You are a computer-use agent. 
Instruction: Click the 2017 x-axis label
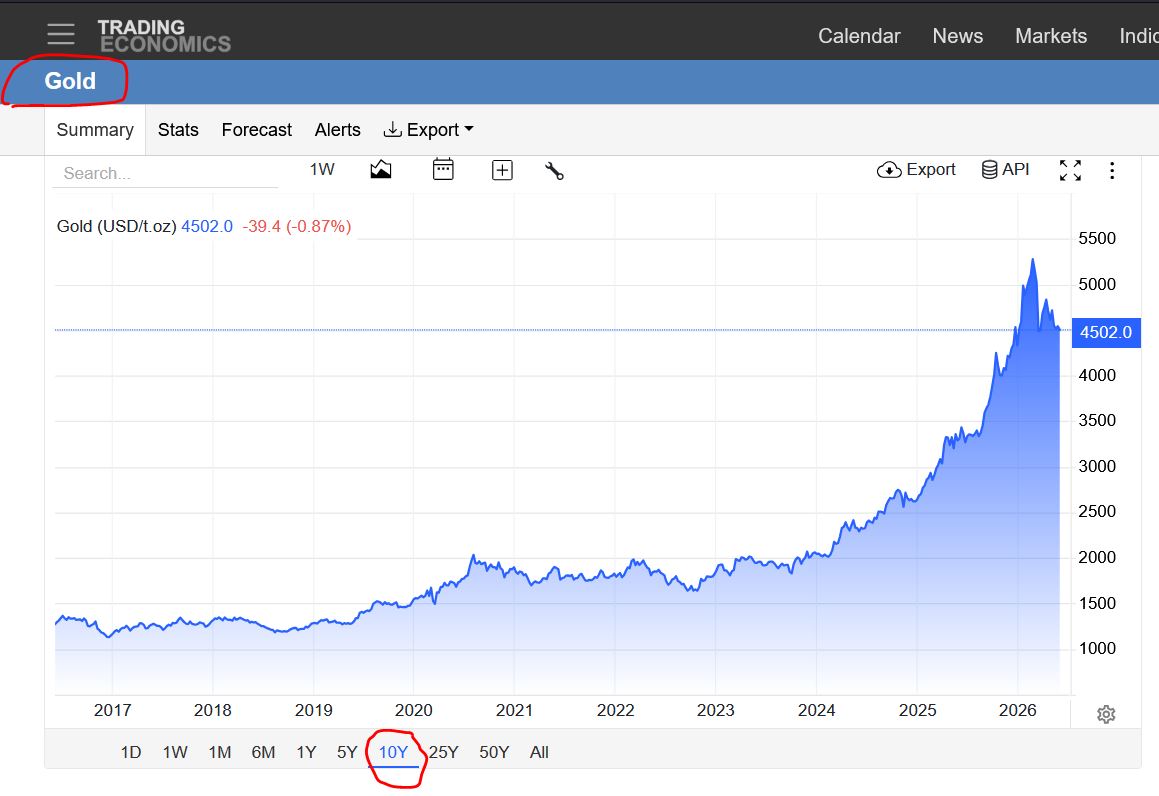click(112, 710)
